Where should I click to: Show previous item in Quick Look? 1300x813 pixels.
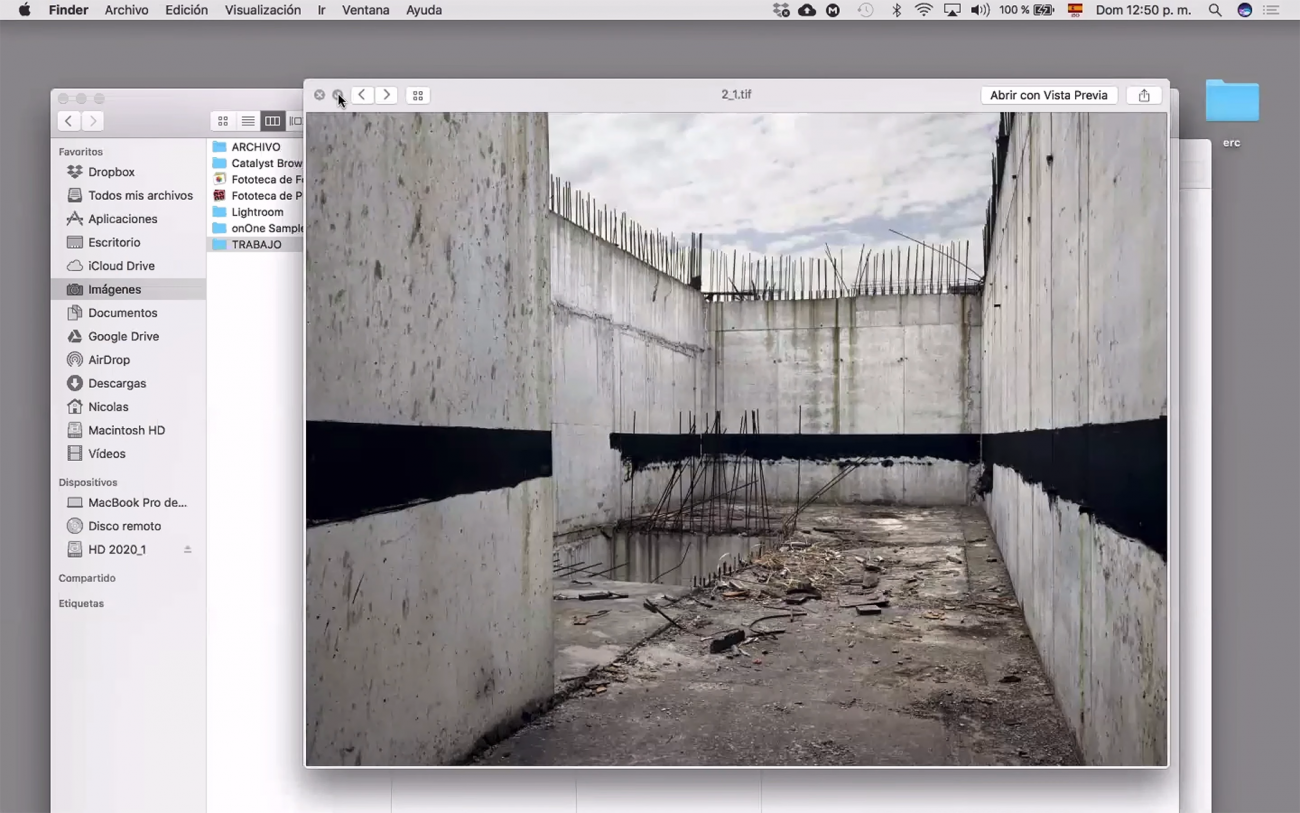click(362, 95)
